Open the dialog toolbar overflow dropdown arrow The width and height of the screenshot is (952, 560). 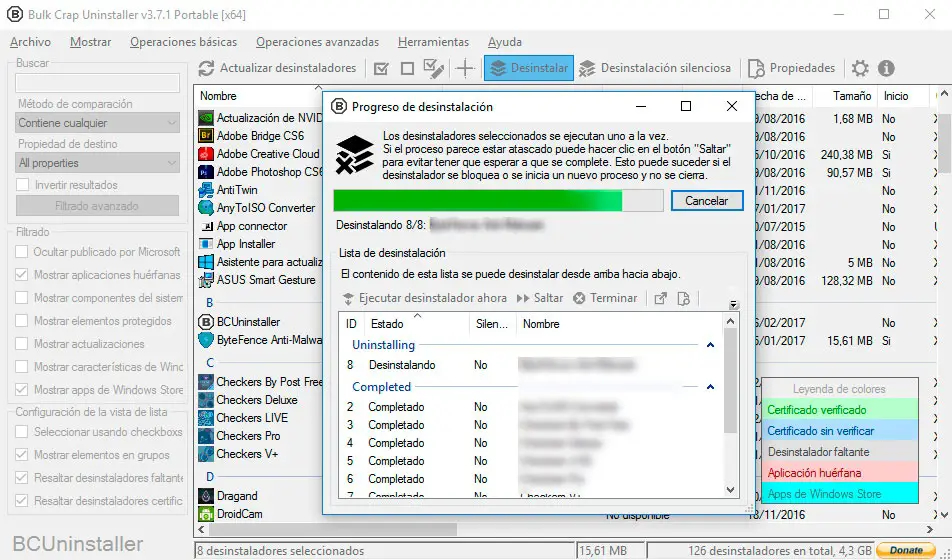733,304
